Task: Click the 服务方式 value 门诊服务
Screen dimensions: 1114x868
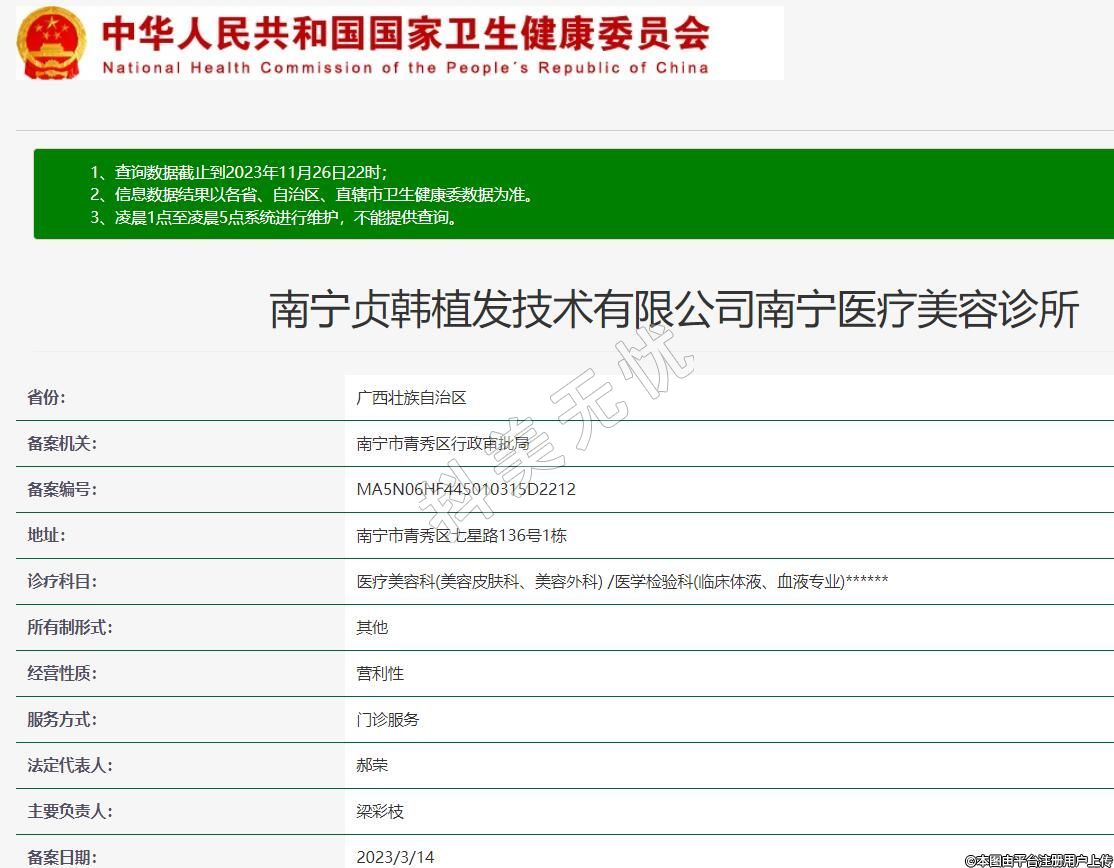Action: coord(388,720)
